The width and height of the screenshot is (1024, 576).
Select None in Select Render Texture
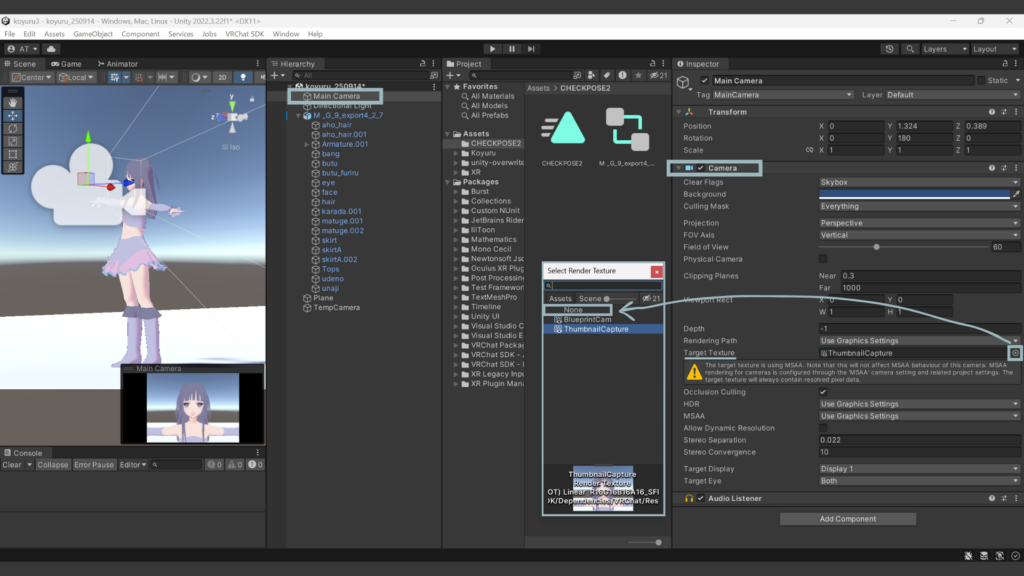tap(573, 310)
